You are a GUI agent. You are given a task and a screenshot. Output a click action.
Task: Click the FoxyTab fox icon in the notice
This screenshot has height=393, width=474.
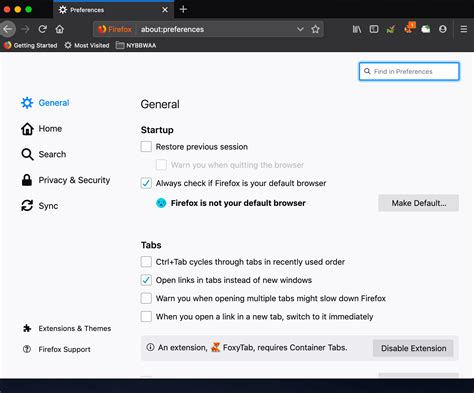(216, 347)
